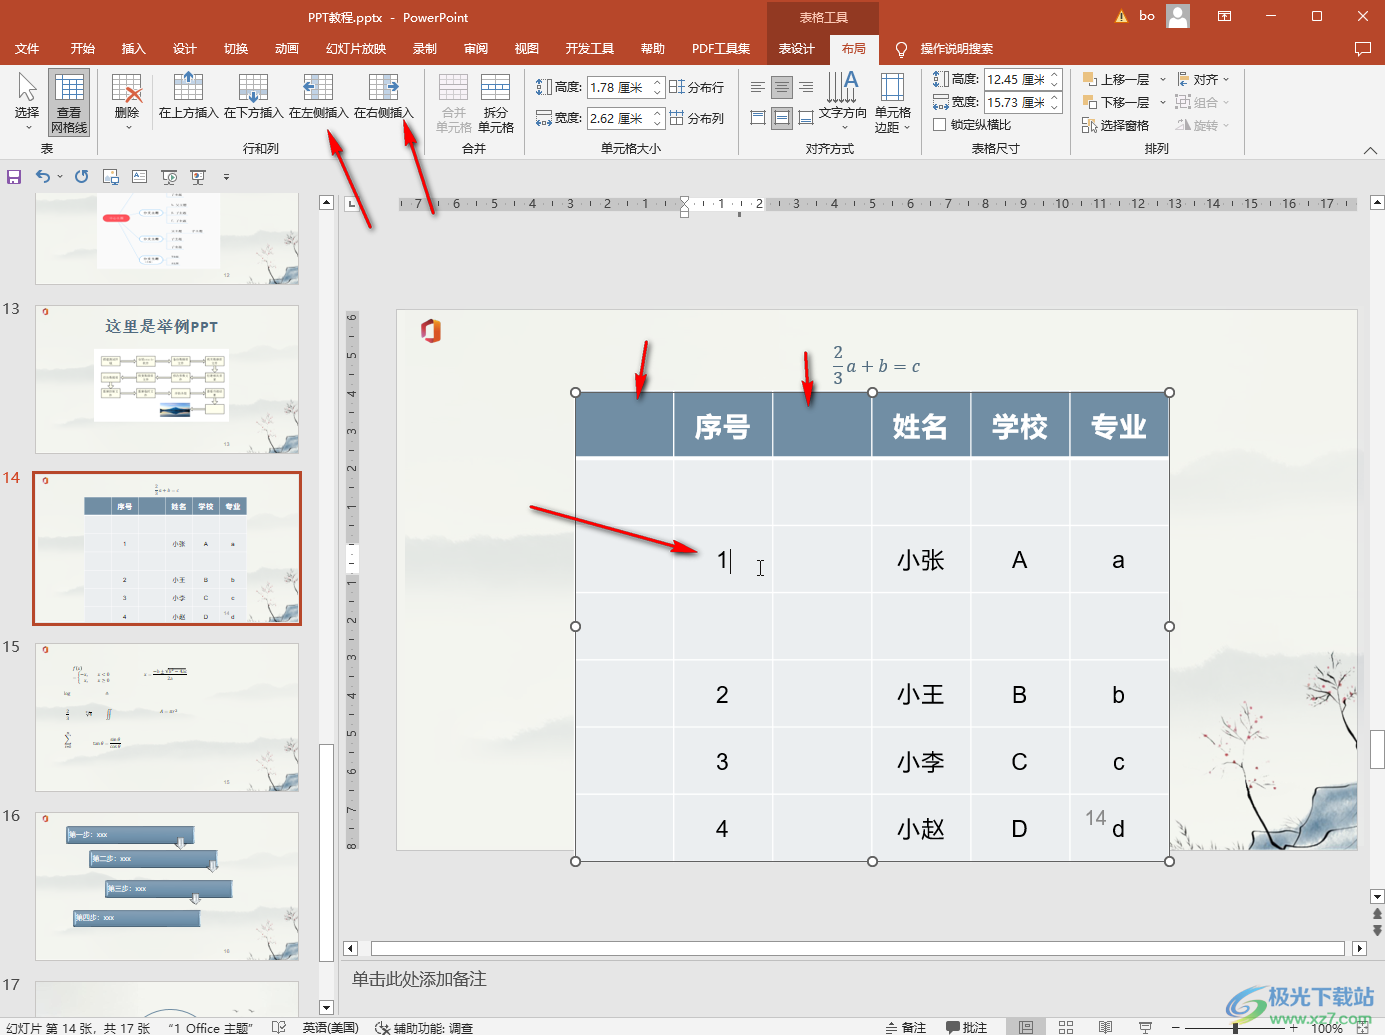The image size is (1385, 1035).
Task: Toggle vertical center alignment
Action: pos(782,118)
